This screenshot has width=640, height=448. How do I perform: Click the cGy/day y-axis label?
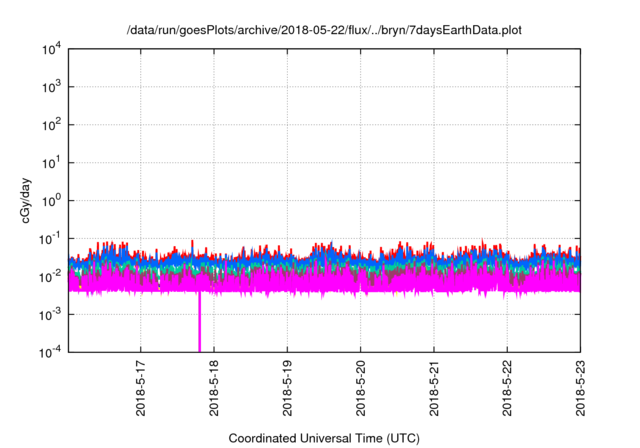point(25,200)
